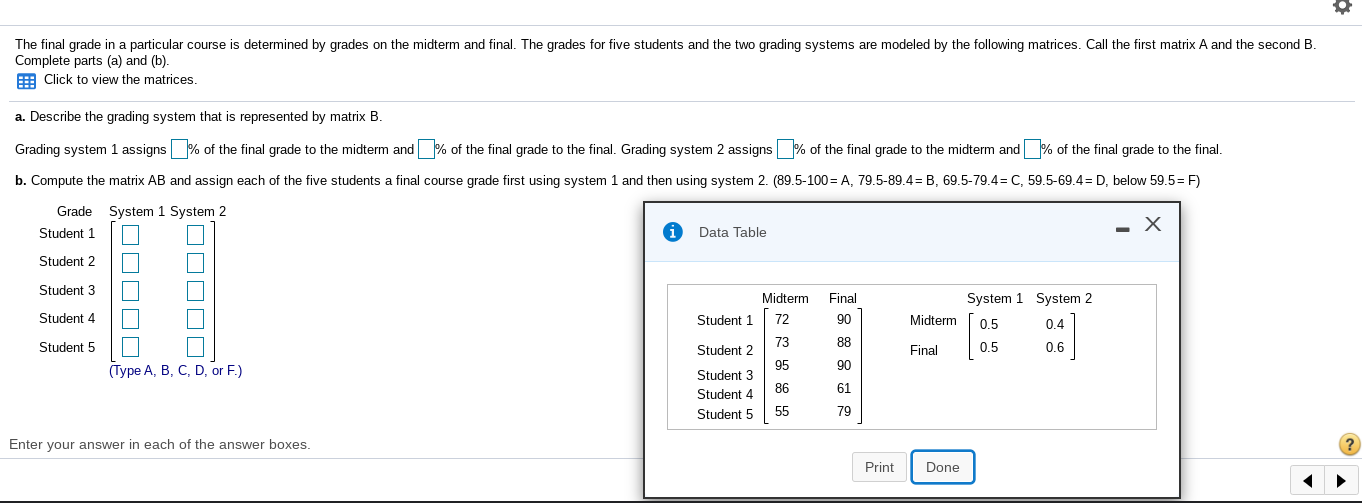This screenshot has height=503, width=1362.
Task: Click Student 4 midterm value 86
Action: click(x=782, y=388)
